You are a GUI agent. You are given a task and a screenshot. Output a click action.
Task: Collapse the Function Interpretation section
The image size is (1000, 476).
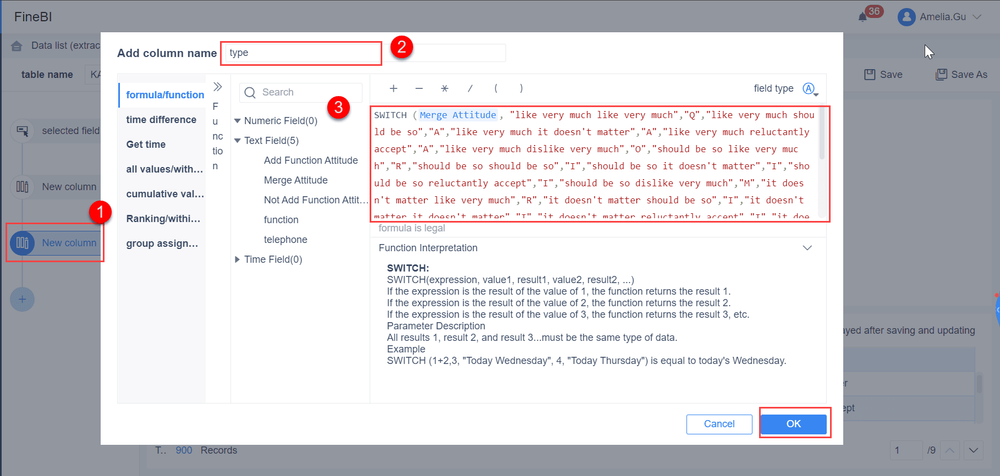807,248
